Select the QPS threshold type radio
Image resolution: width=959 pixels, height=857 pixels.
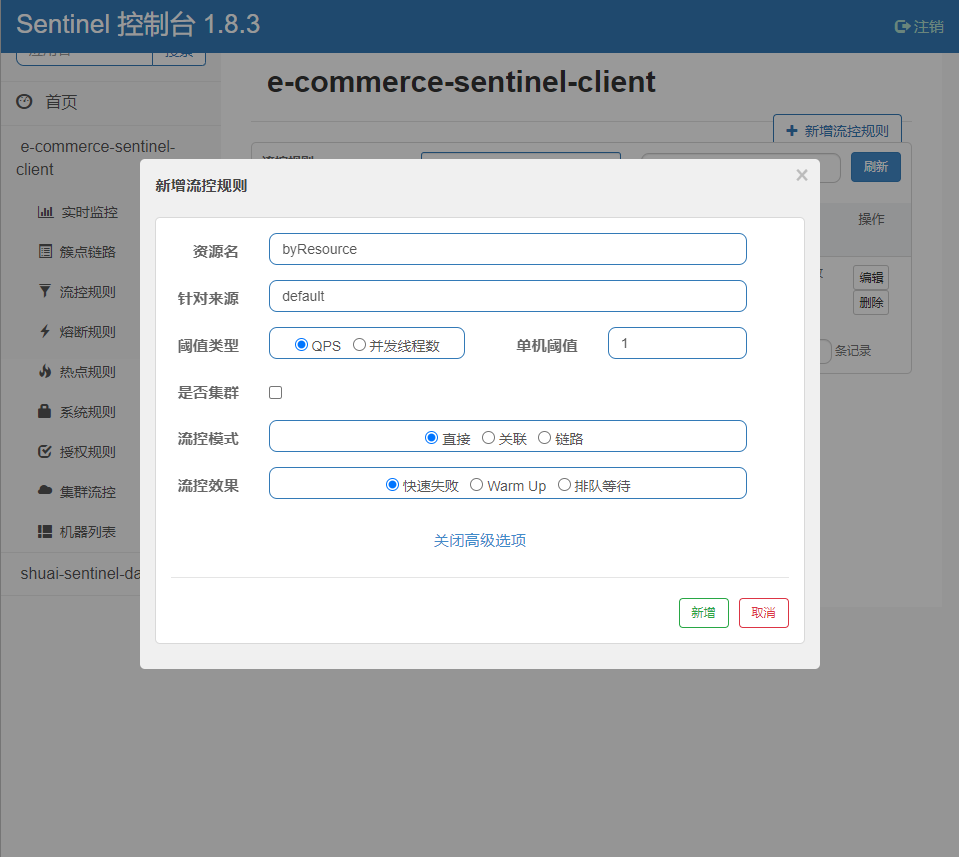[x=302, y=343]
